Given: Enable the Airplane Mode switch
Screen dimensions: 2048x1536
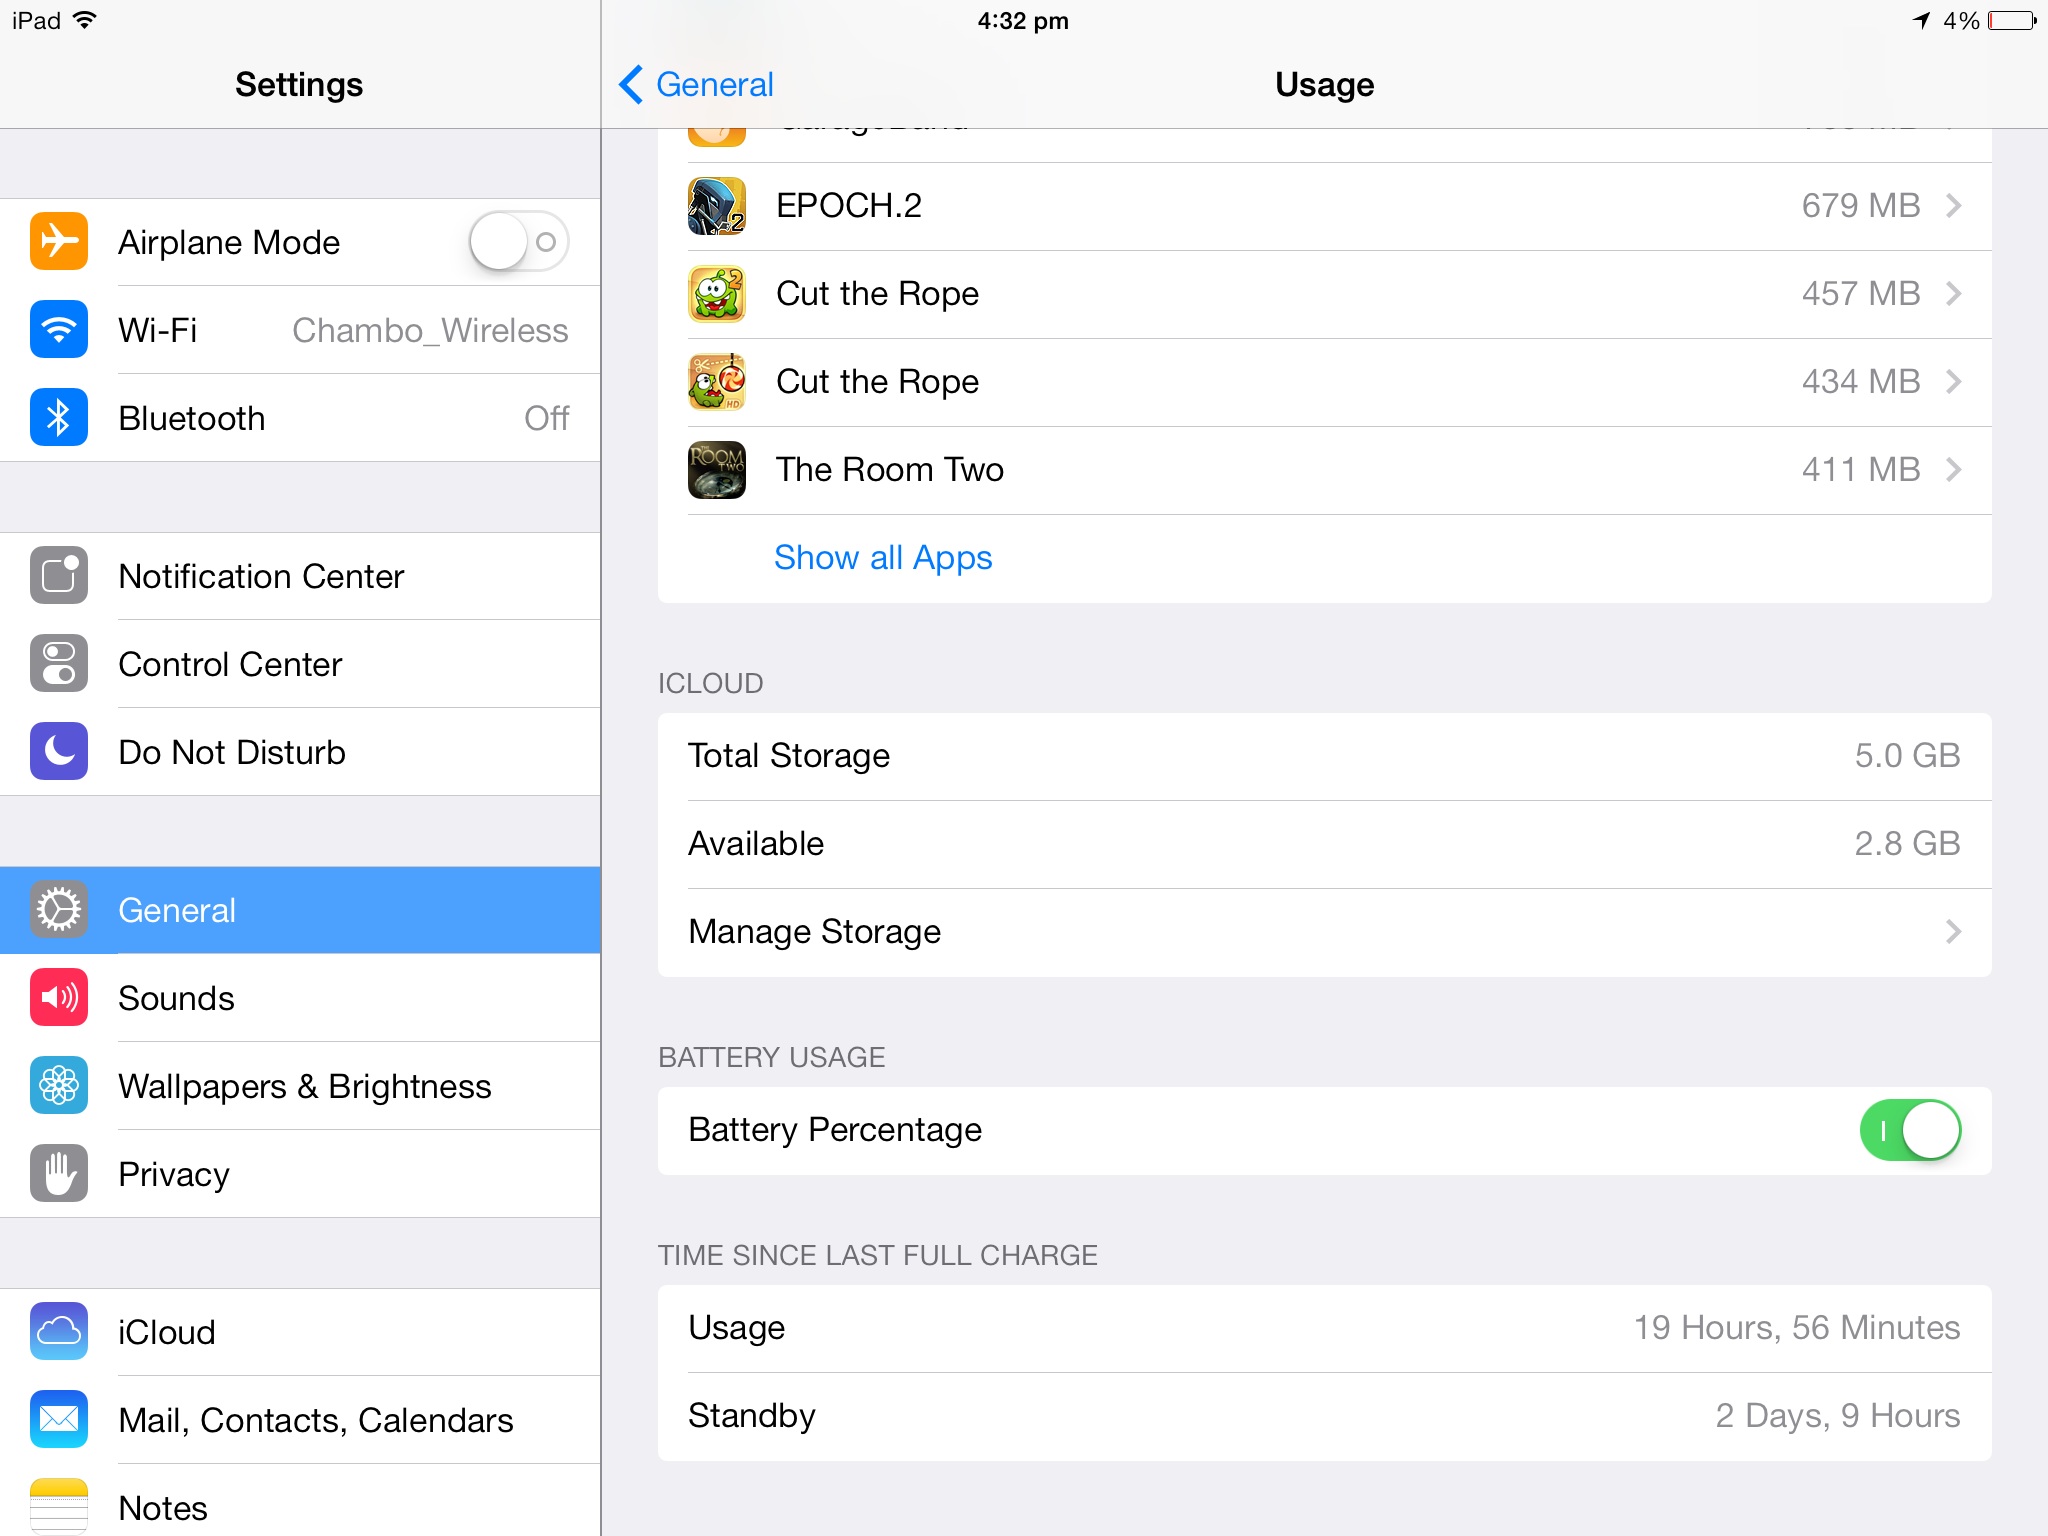Looking at the screenshot, I should coord(519,242).
